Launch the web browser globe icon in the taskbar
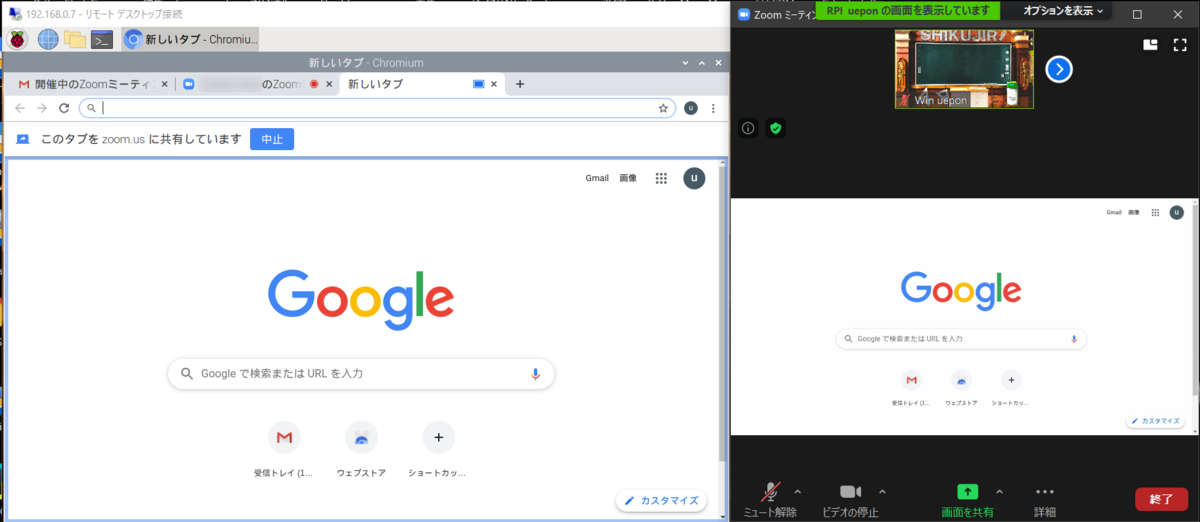 coord(47,40)
